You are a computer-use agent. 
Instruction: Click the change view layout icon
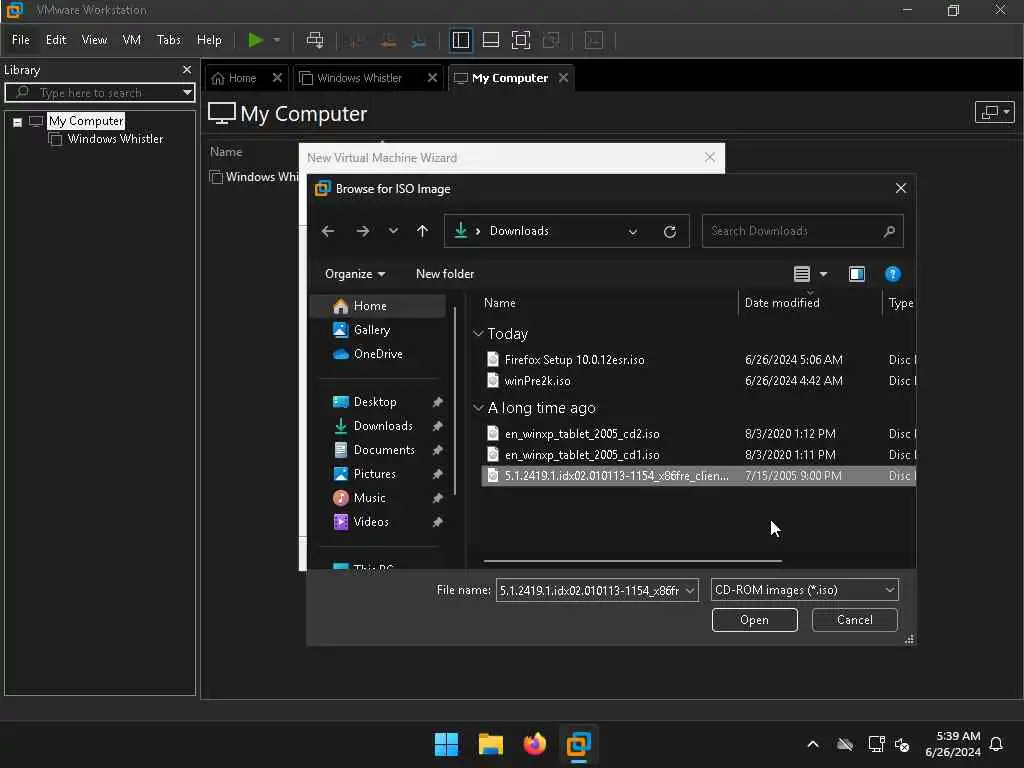801,274
